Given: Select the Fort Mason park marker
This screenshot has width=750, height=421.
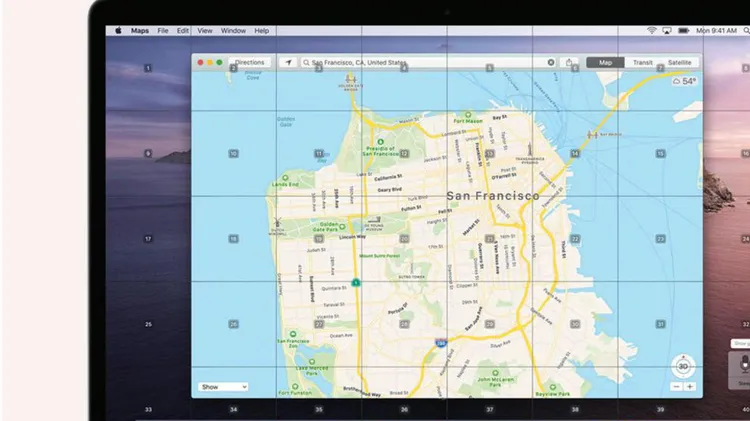Looking at the screenshot, I should (x=468, y=115).
